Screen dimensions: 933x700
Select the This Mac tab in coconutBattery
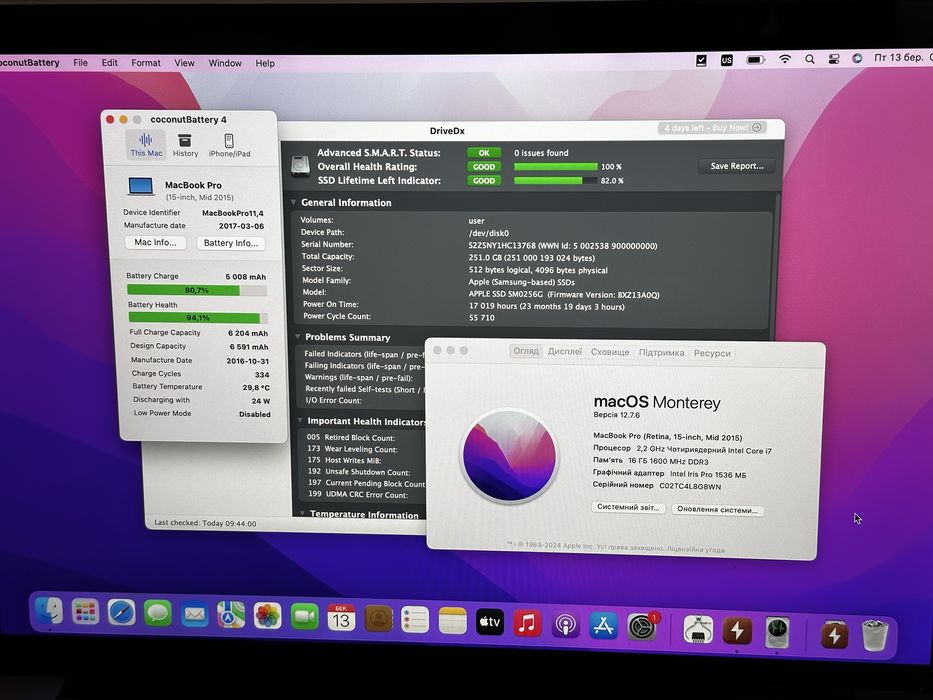pyautogui.click(x=146, y=145)
